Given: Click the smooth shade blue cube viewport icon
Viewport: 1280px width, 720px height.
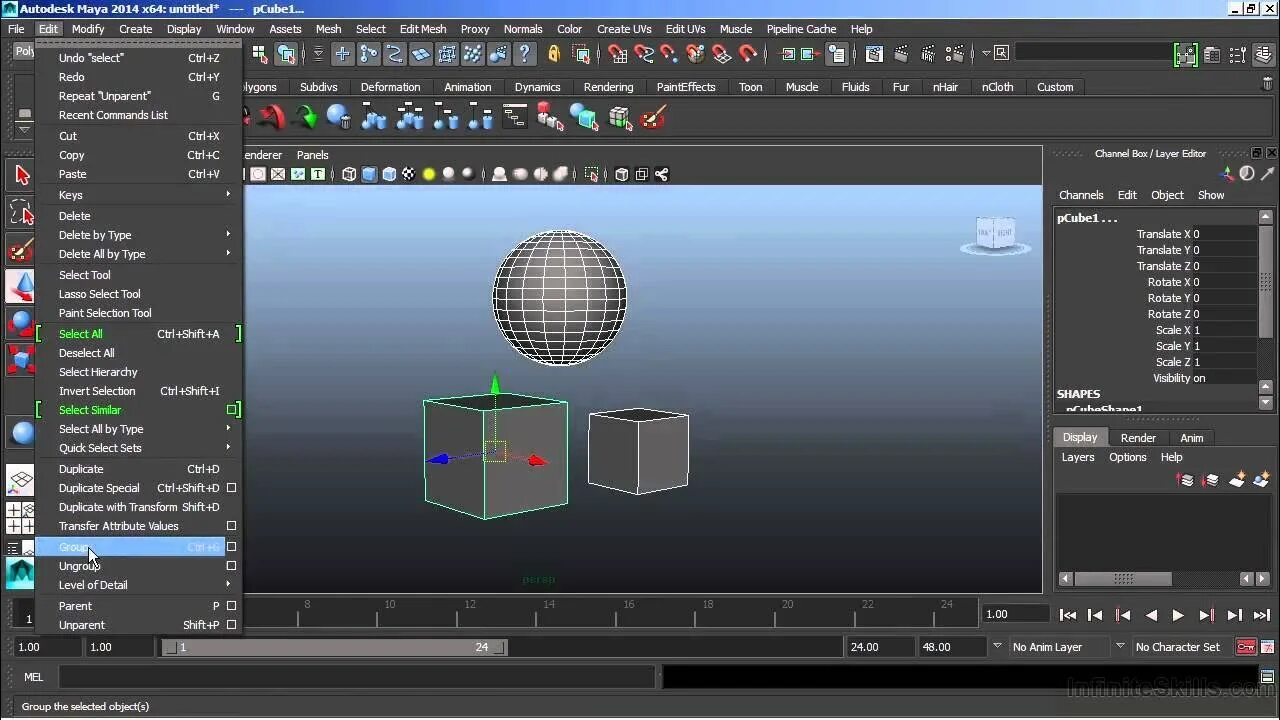Looking at the screenshot, I should [x=369, y=174].
